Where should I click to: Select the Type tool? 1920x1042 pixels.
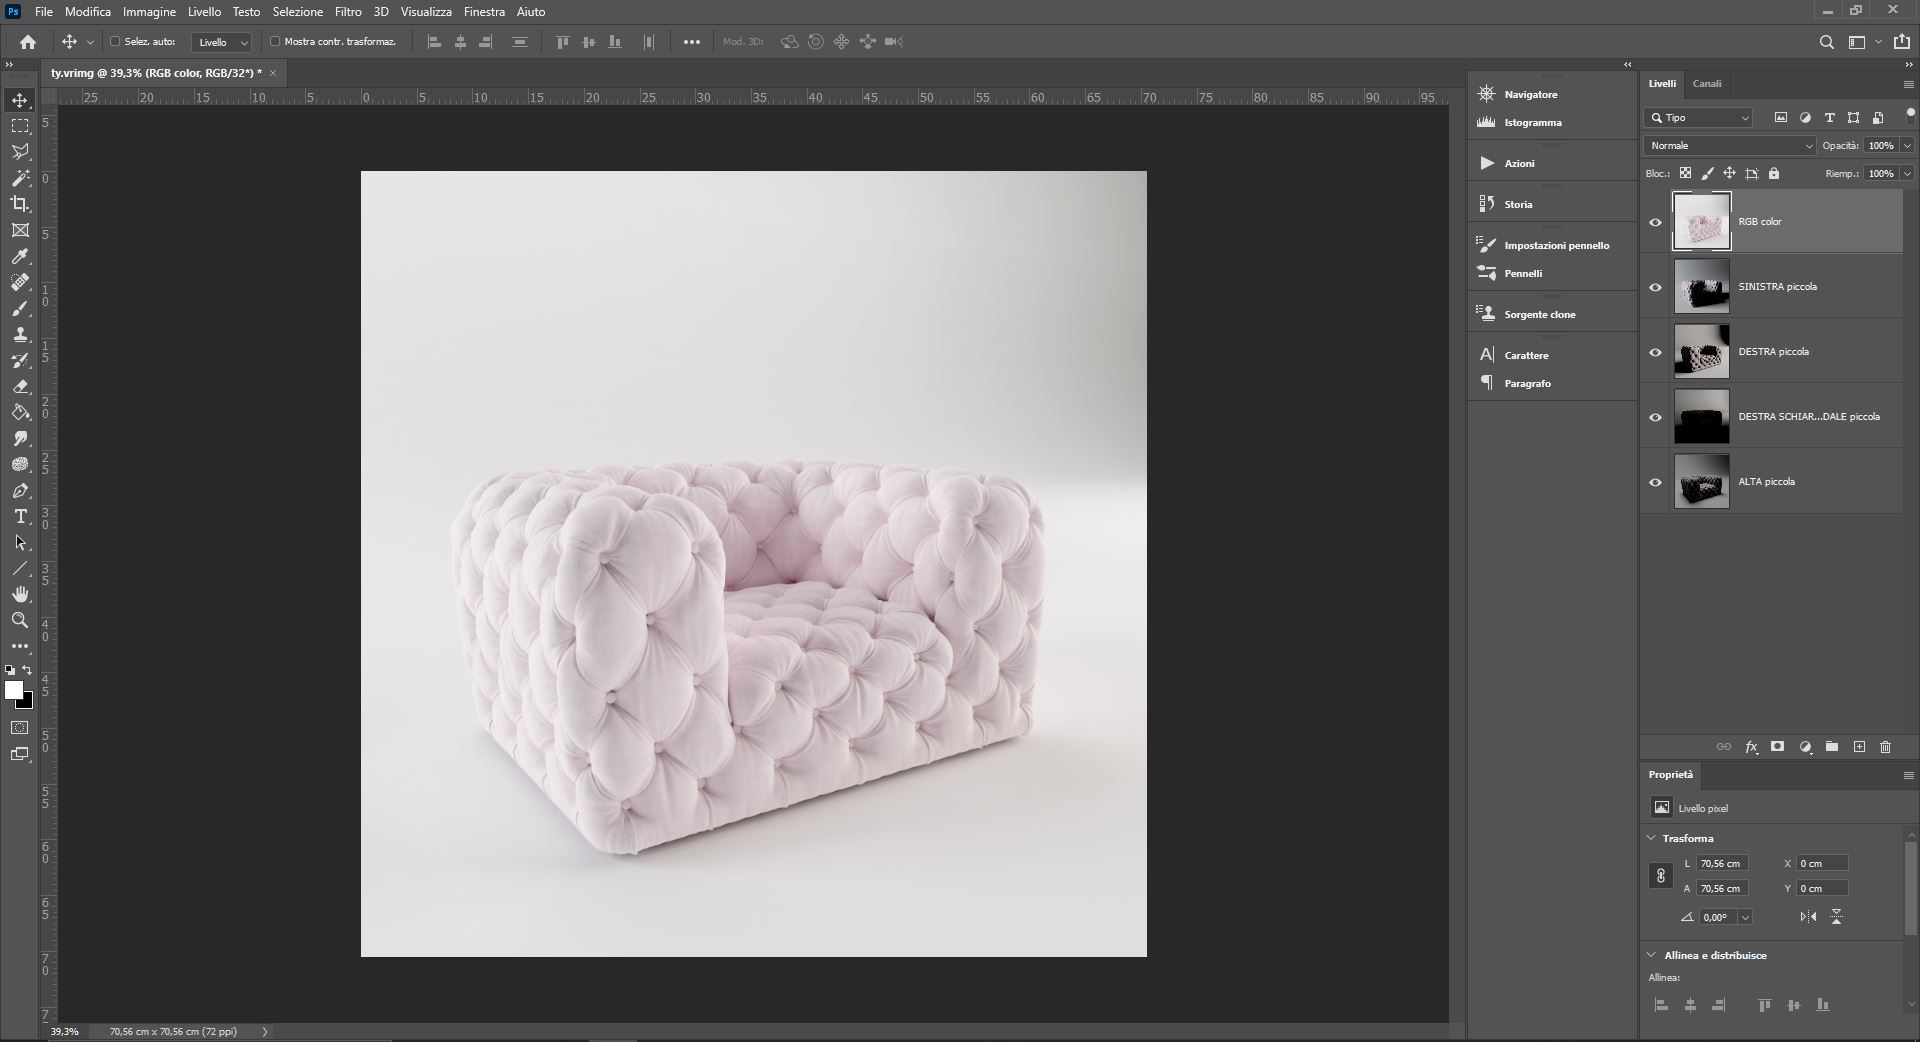coord(20,517)
